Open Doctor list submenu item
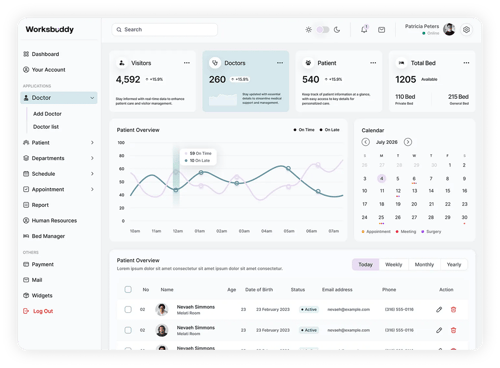The width and height of the screenshot is (500, 368). pos(46,127)
